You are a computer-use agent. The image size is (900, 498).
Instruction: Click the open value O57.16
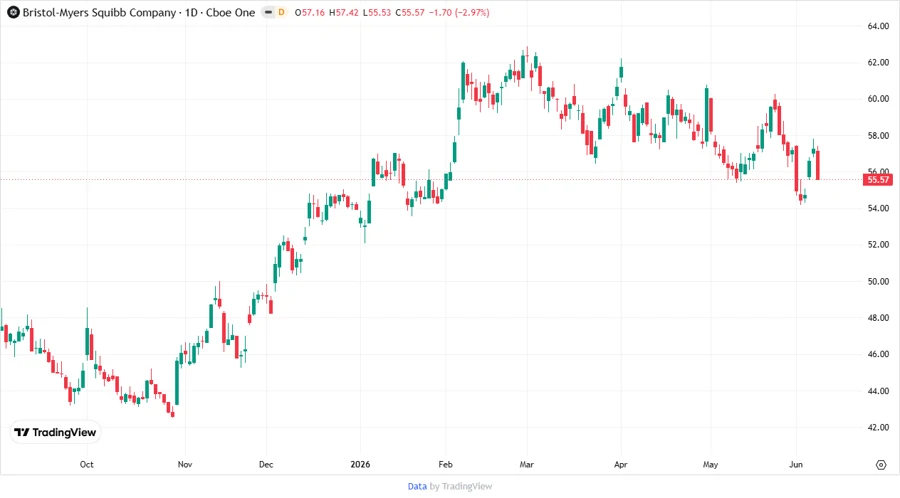[x=310, y=12]
